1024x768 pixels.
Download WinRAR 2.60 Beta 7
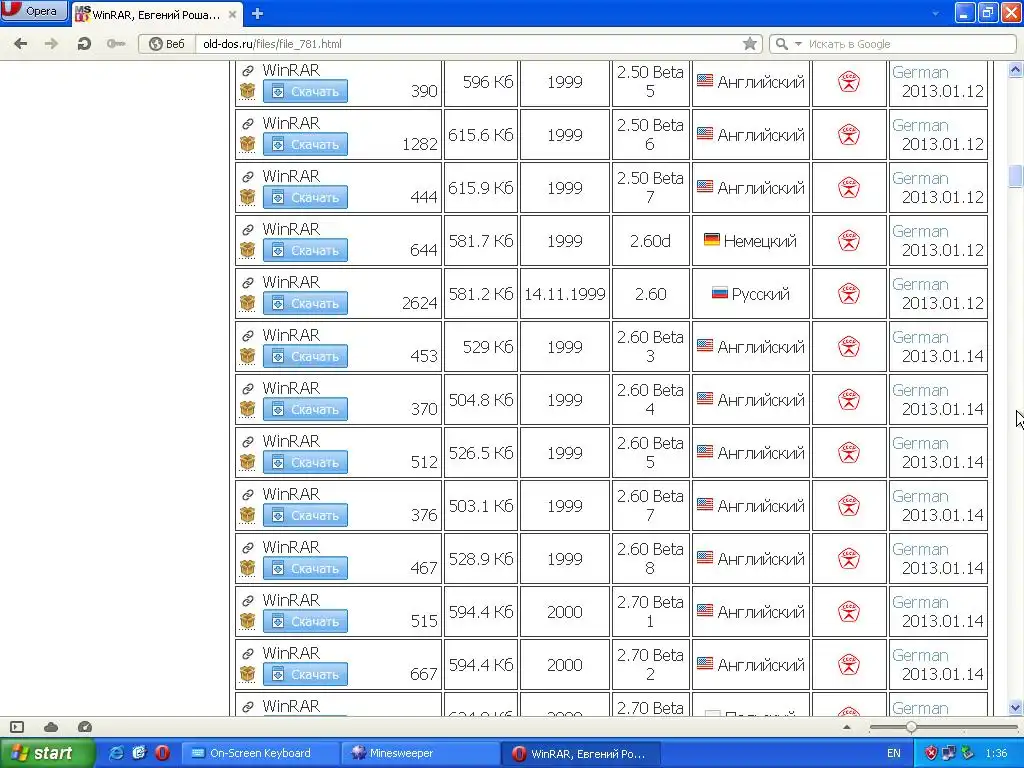click(305, 515)
